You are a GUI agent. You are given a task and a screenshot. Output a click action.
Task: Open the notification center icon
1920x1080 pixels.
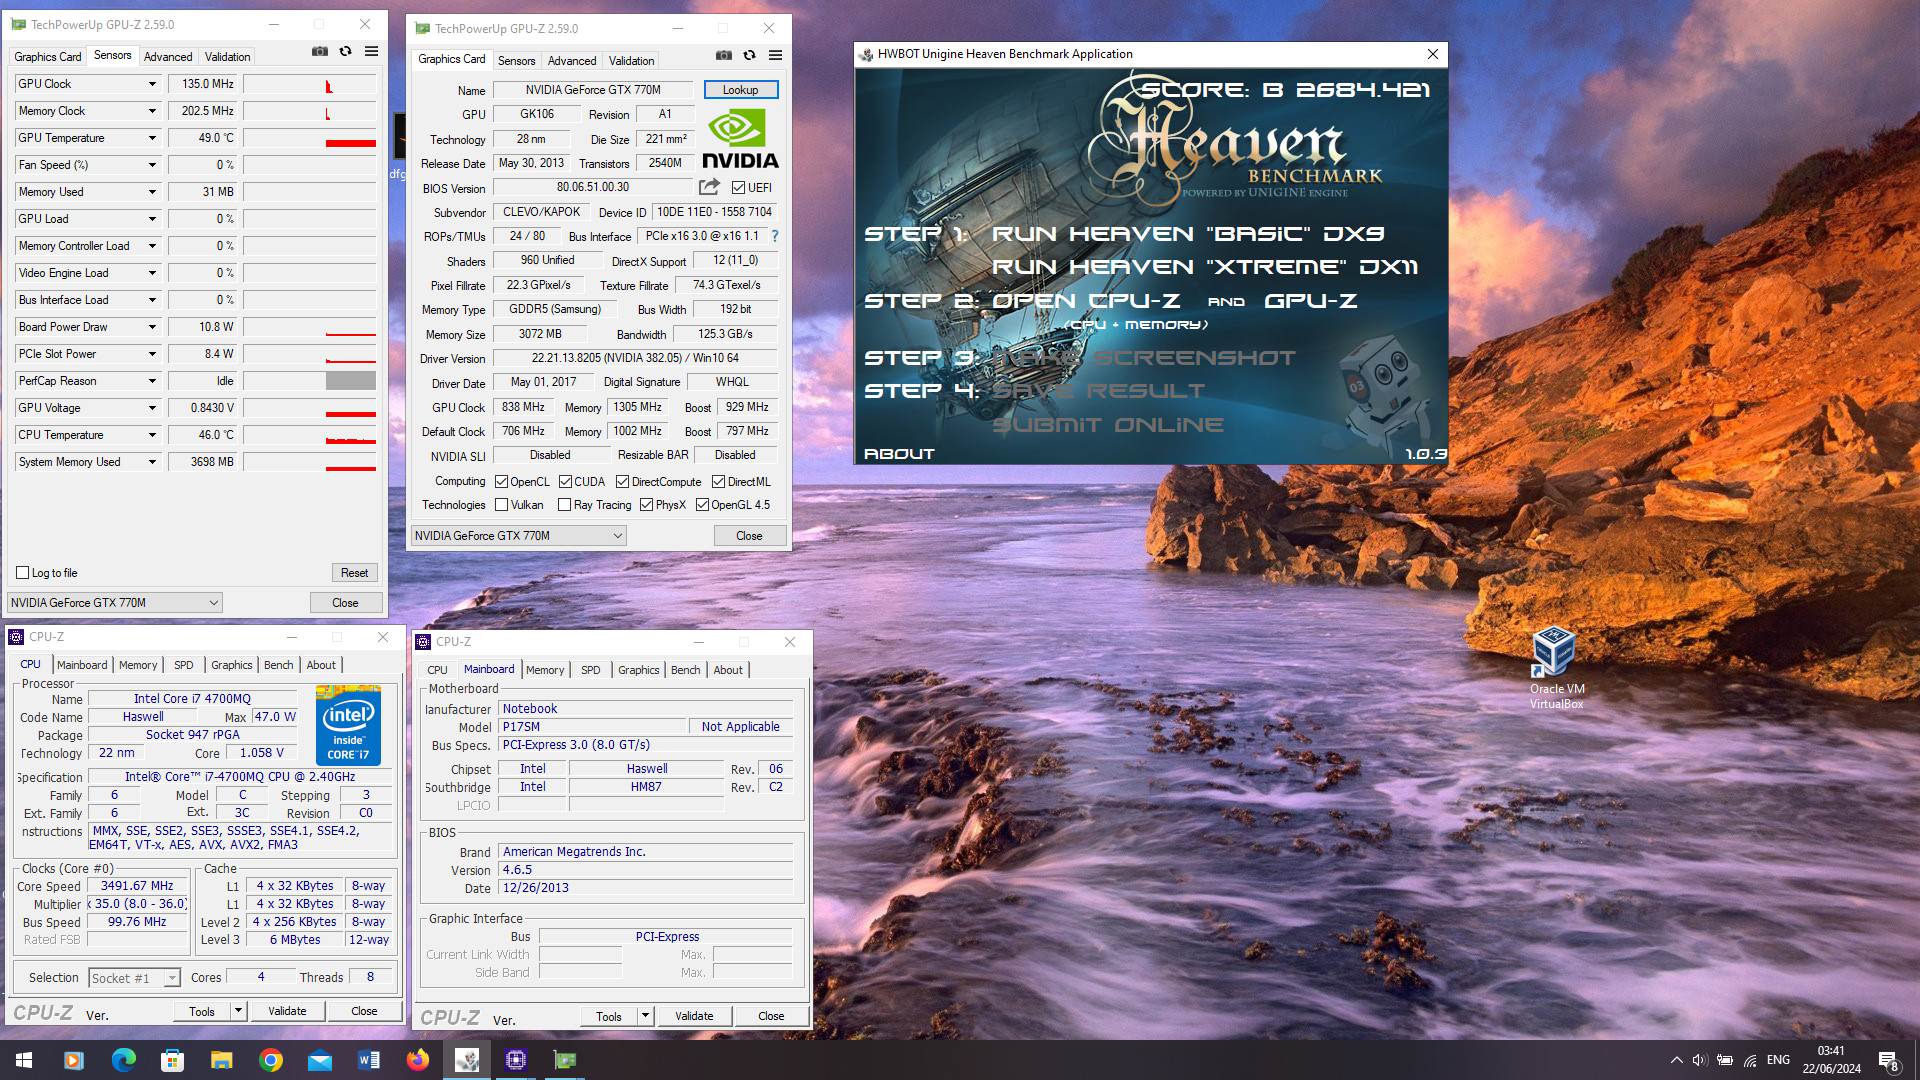click(x=1888, y=1061)
